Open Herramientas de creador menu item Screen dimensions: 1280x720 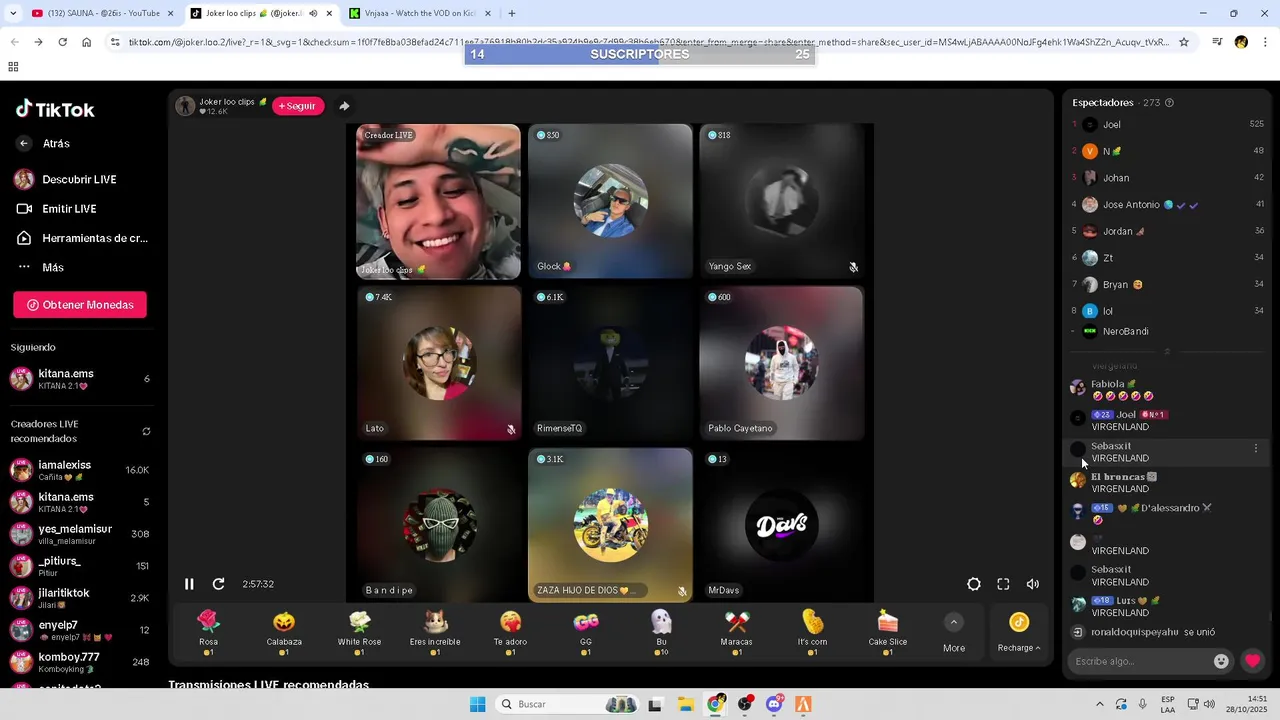81,238
